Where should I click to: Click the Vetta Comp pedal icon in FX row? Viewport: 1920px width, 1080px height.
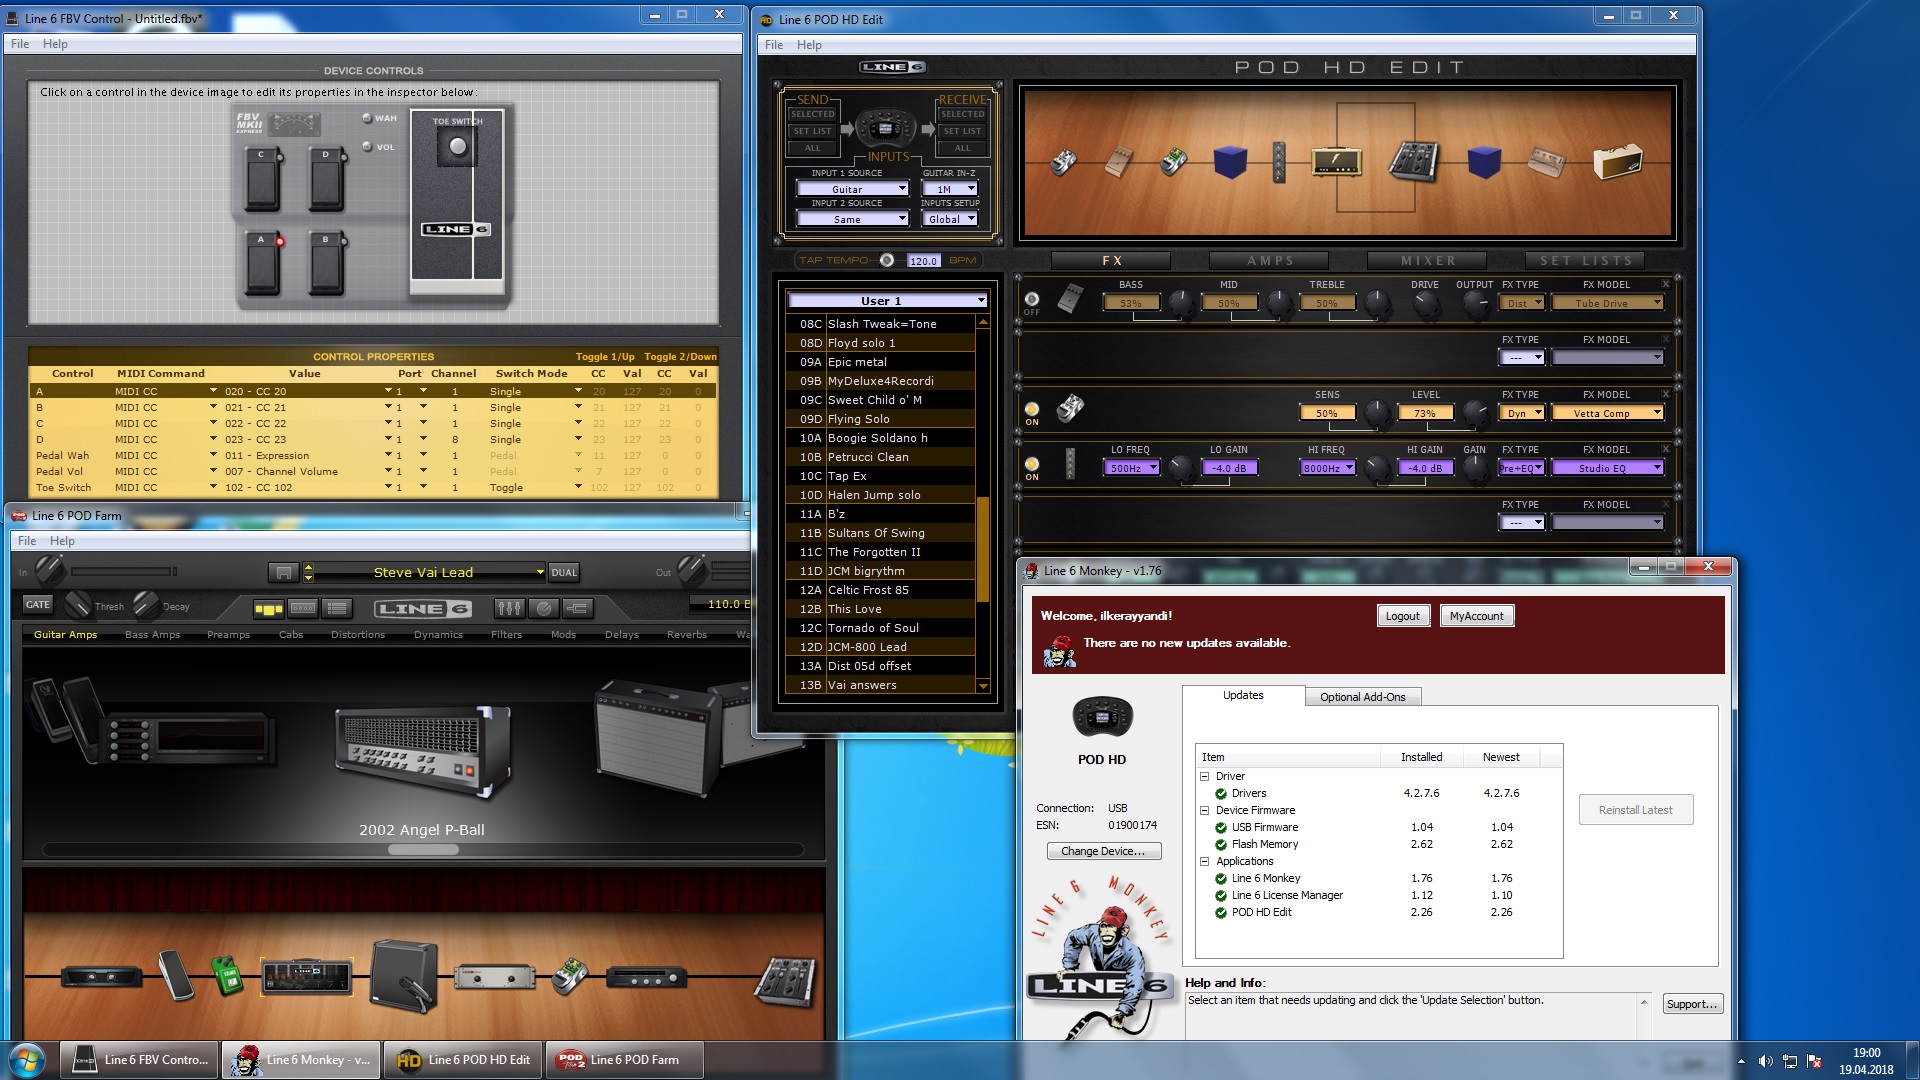click(x=1070, y=408)
